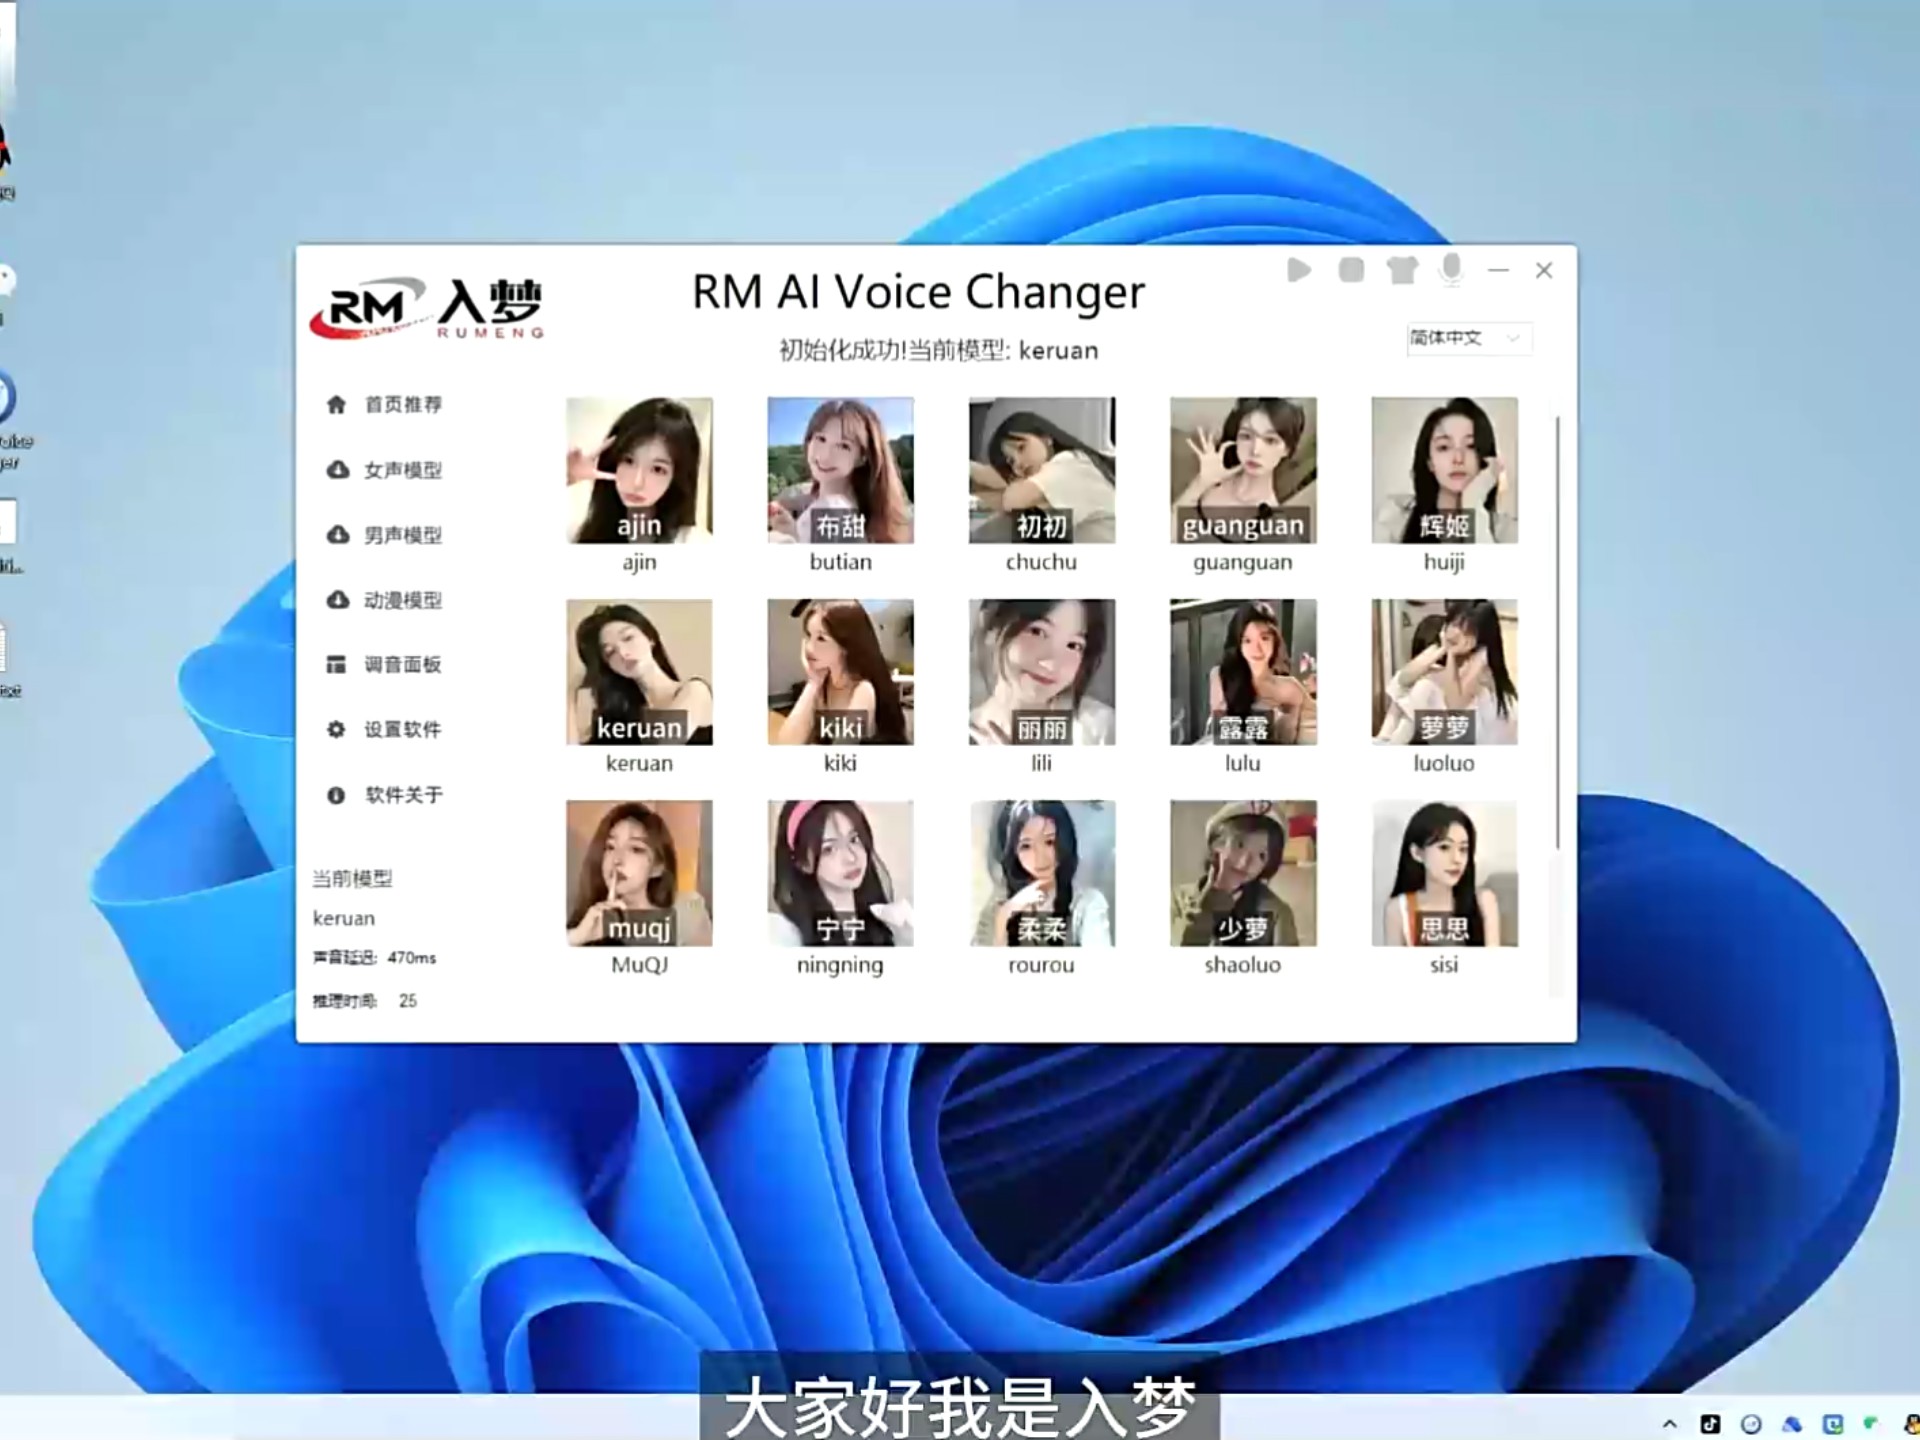Select the rourou voice model thumbnail

[x=1041, y=873]
